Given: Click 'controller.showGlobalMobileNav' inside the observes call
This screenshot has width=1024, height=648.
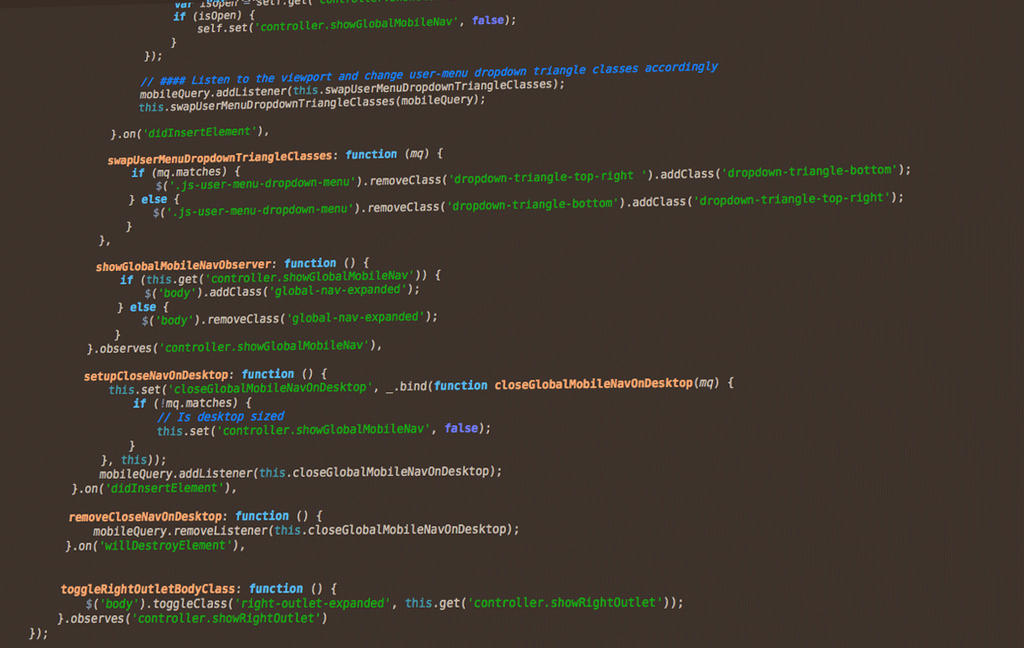Looking at the screenshot, I should point(264,346).
